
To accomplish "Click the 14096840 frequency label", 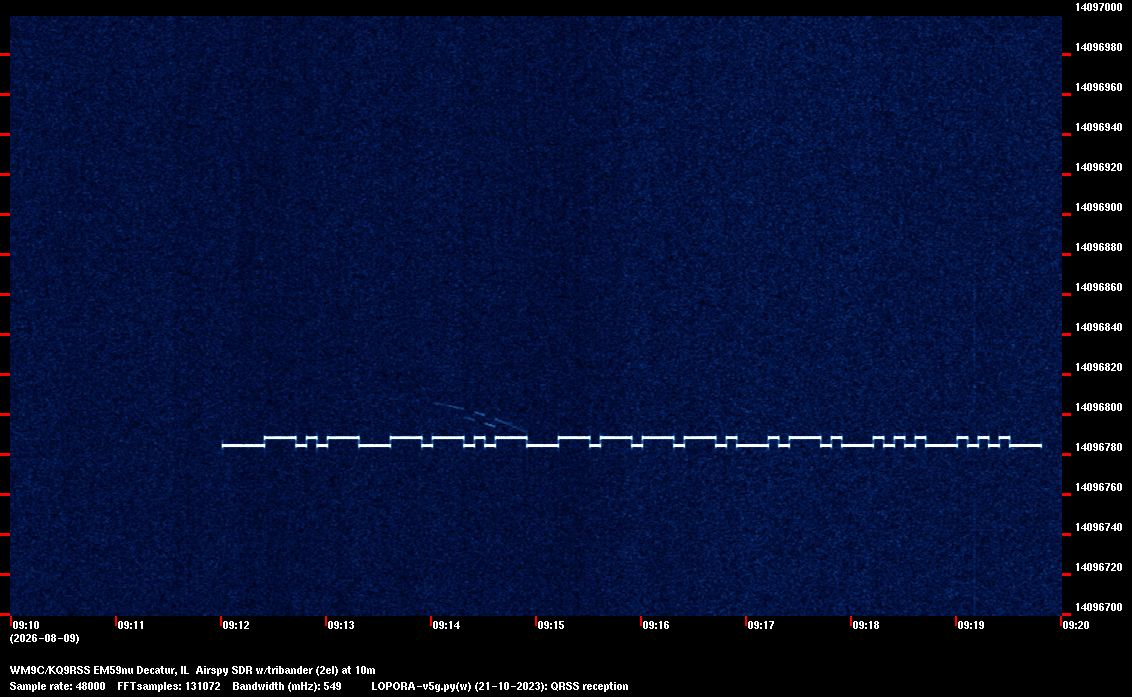I will pos(1099,327).
